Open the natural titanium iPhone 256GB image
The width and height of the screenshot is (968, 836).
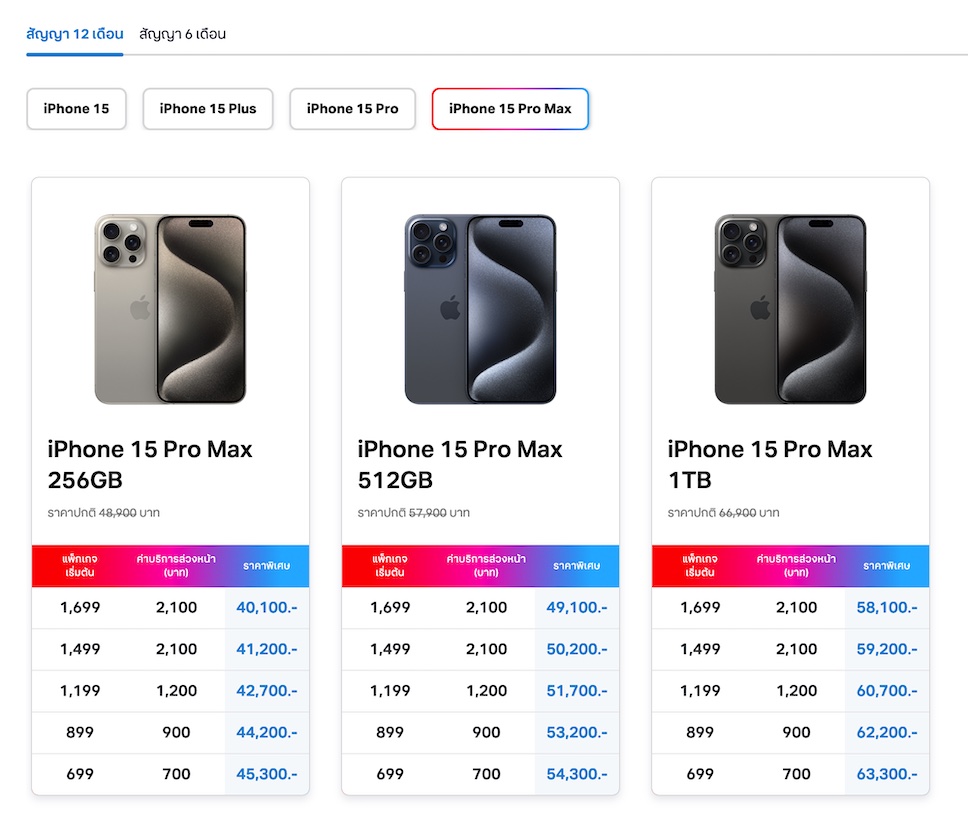click(x=170, y=309)
